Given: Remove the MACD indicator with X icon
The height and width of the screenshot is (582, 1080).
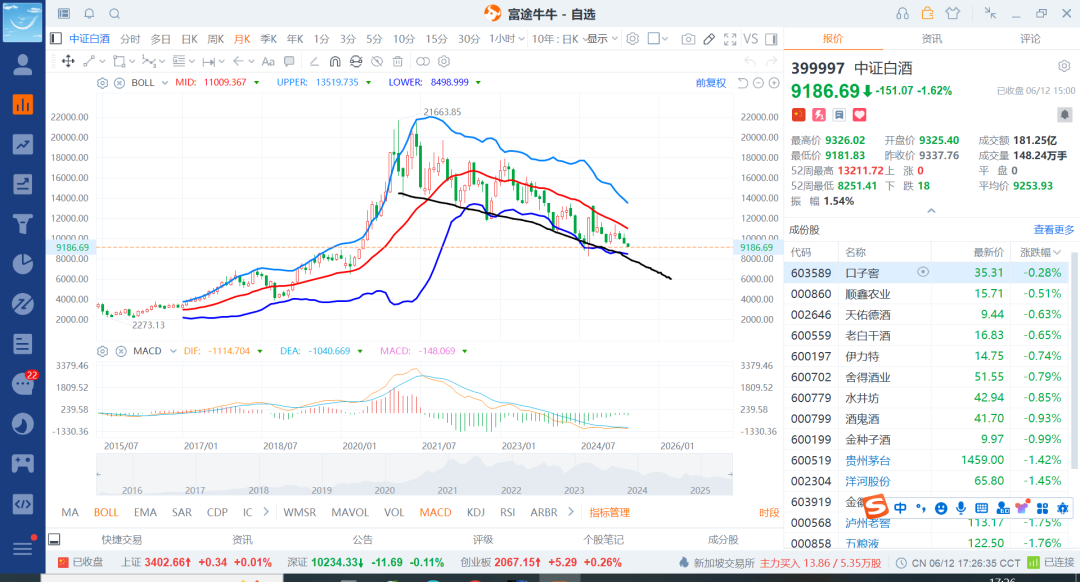Looking at the screenshot, I should pos(121,351).
